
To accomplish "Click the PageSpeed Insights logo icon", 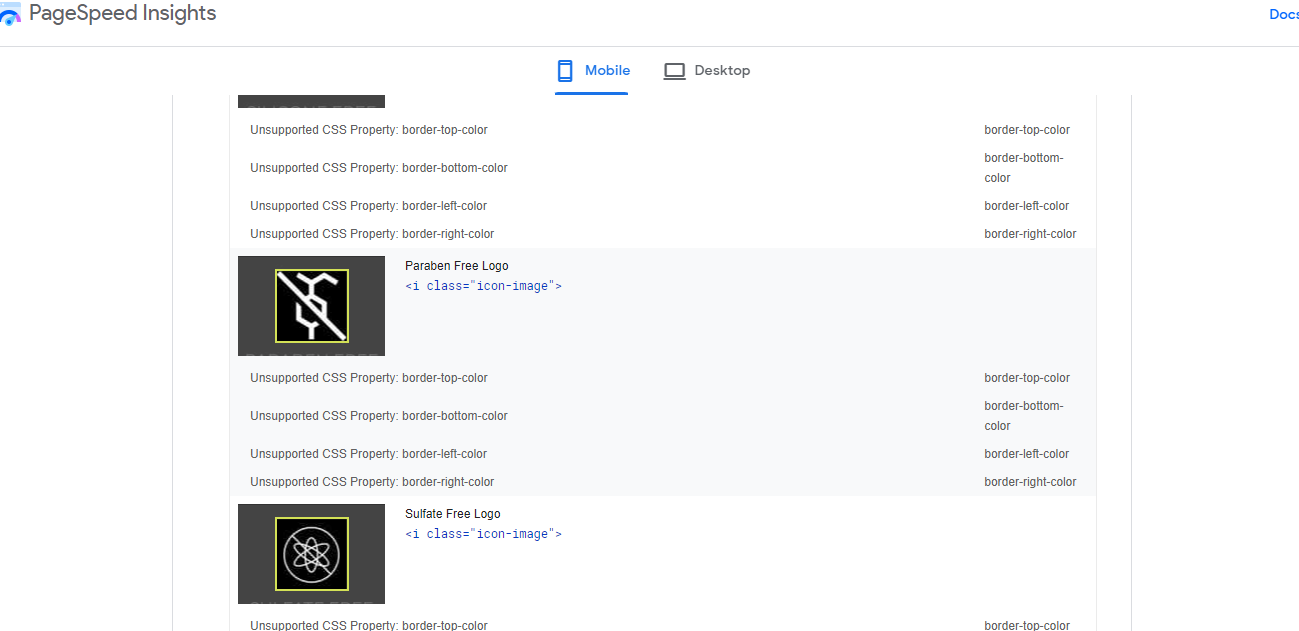I will pyautogui.click(x=10, y=14).
